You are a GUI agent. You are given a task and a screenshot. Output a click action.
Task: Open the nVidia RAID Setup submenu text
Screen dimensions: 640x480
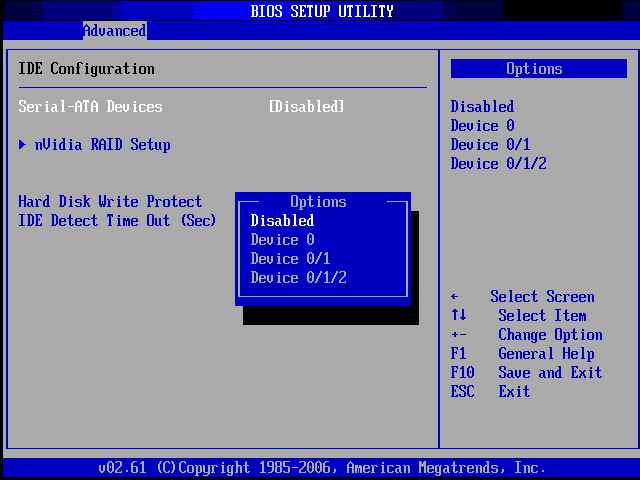coord(102,145)
